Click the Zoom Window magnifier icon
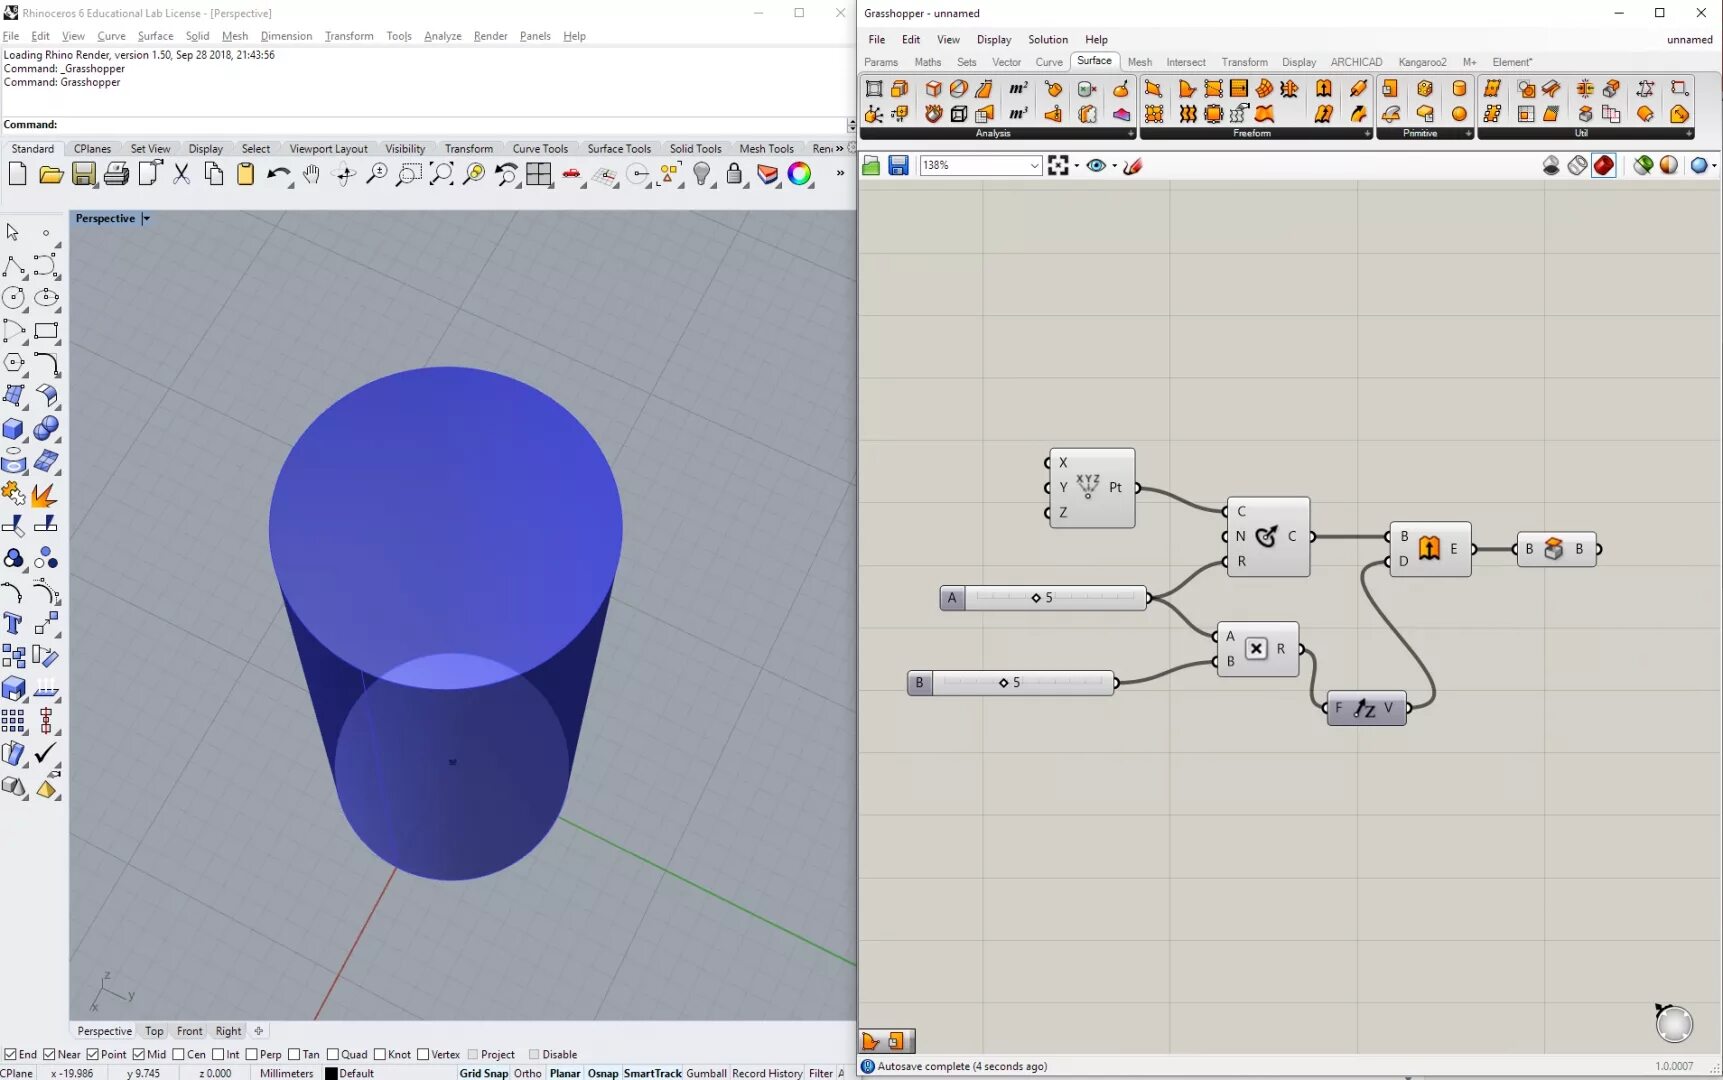 (408, 174)
